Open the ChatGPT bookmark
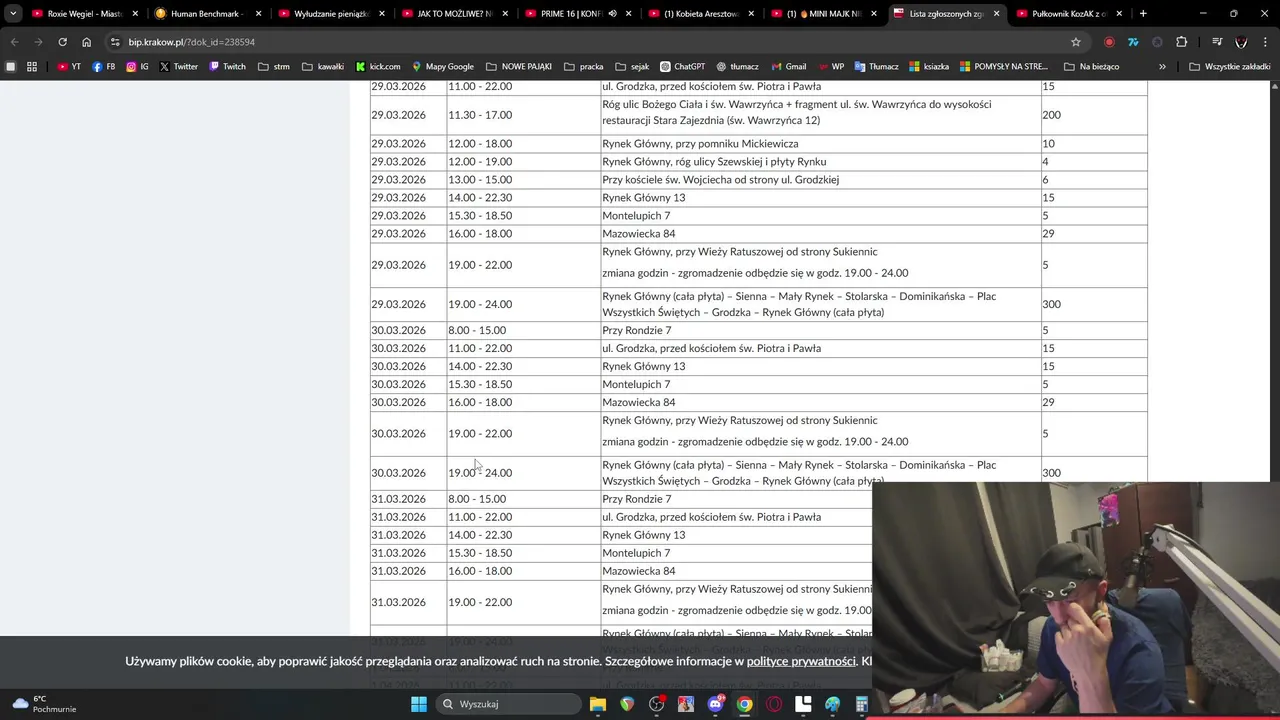 682,66
